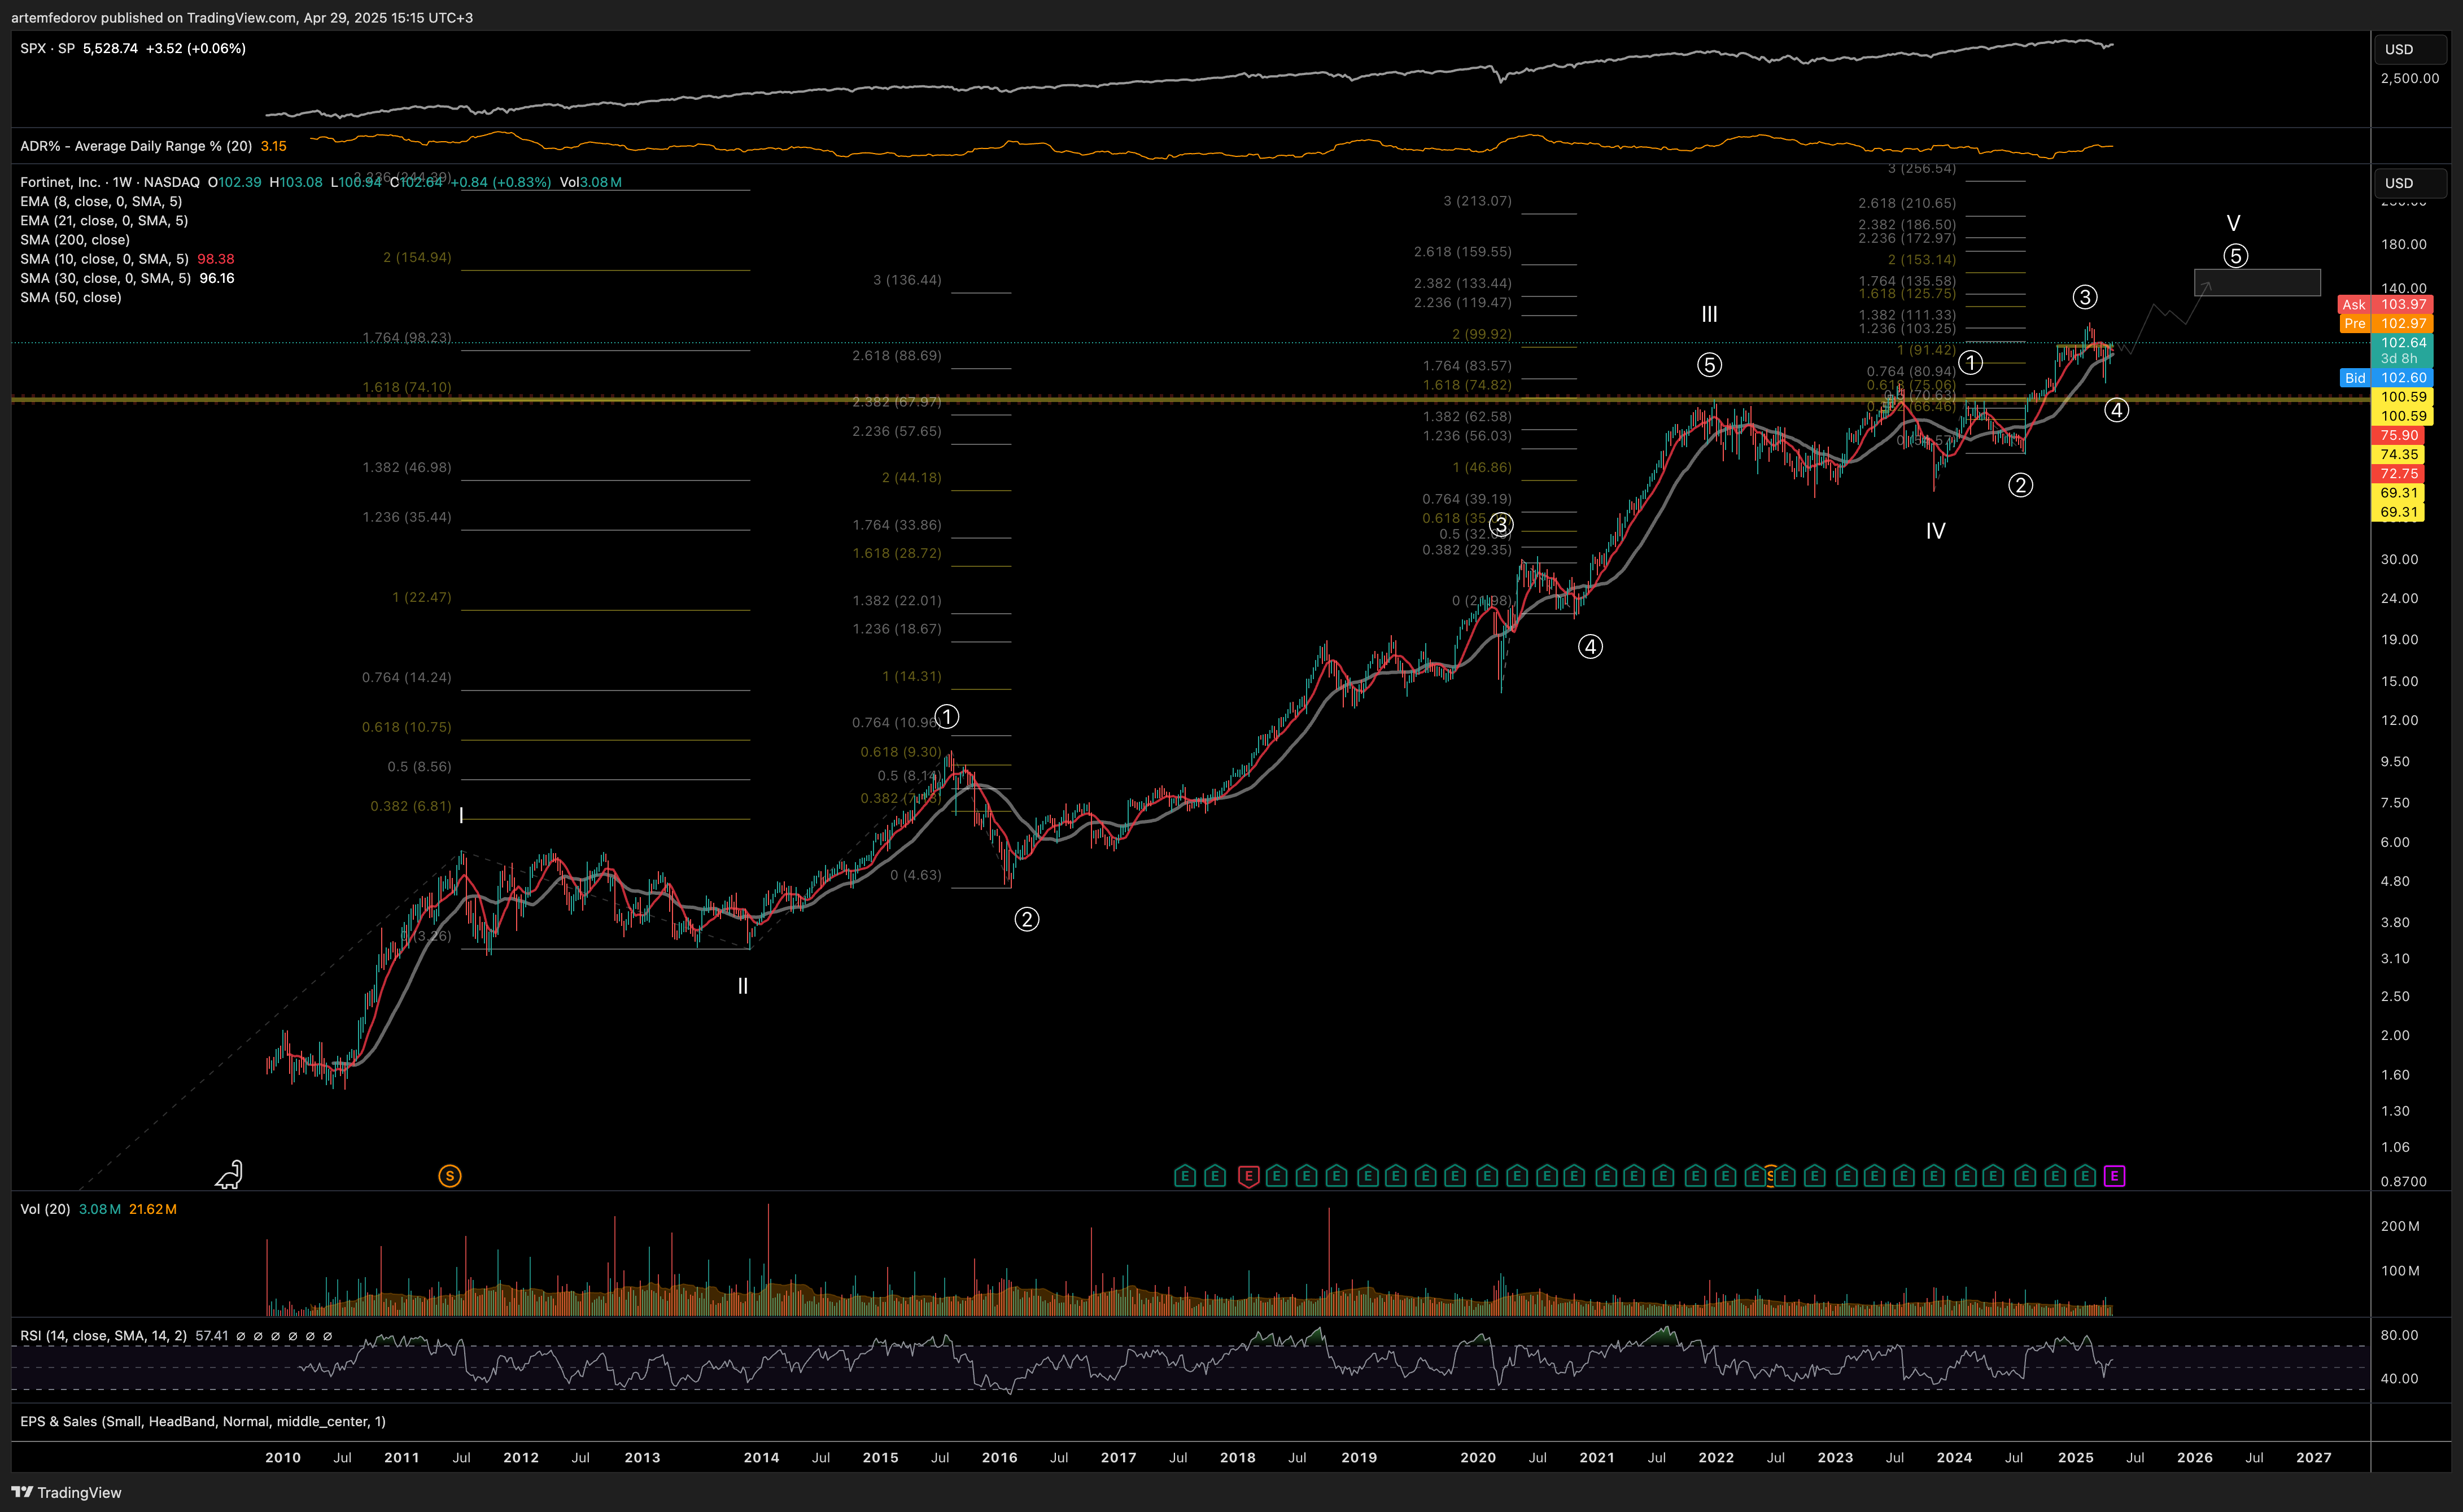Click the 2020 time axis label
Screen dimensions: 2463x1512
click(1478, 1457)
